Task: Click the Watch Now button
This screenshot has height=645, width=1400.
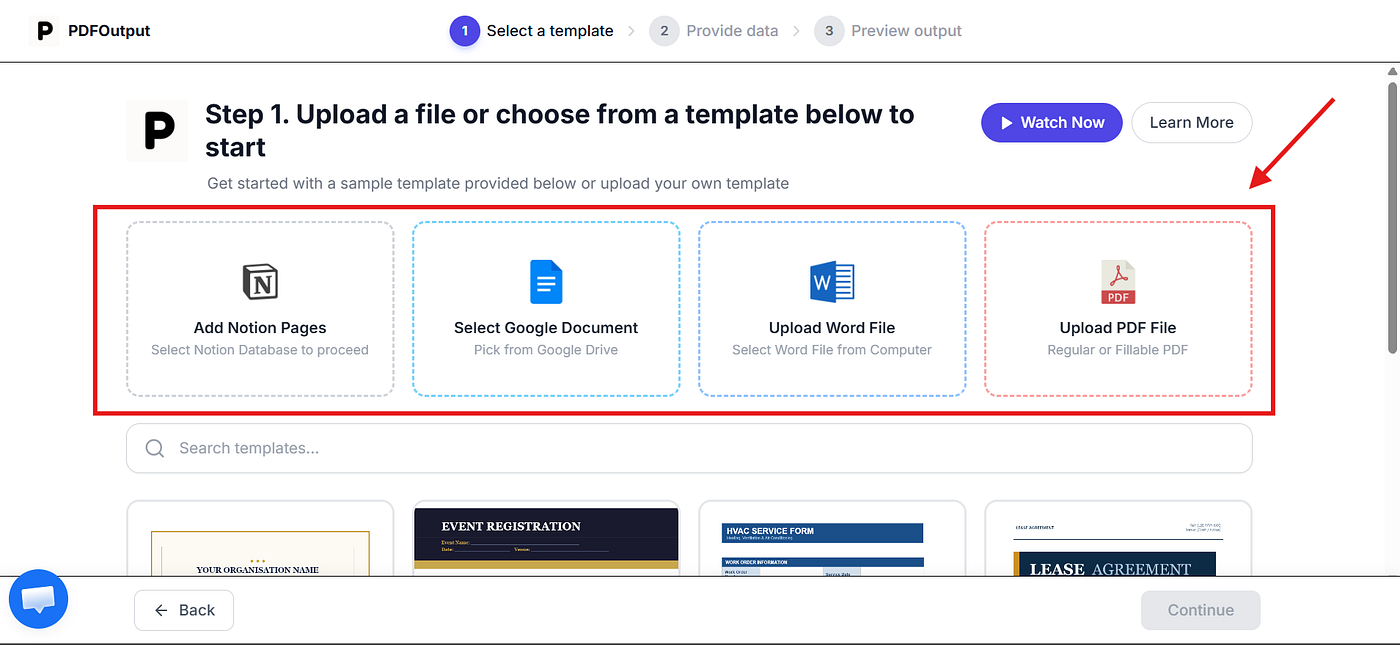Action: tap(1051, 122)
